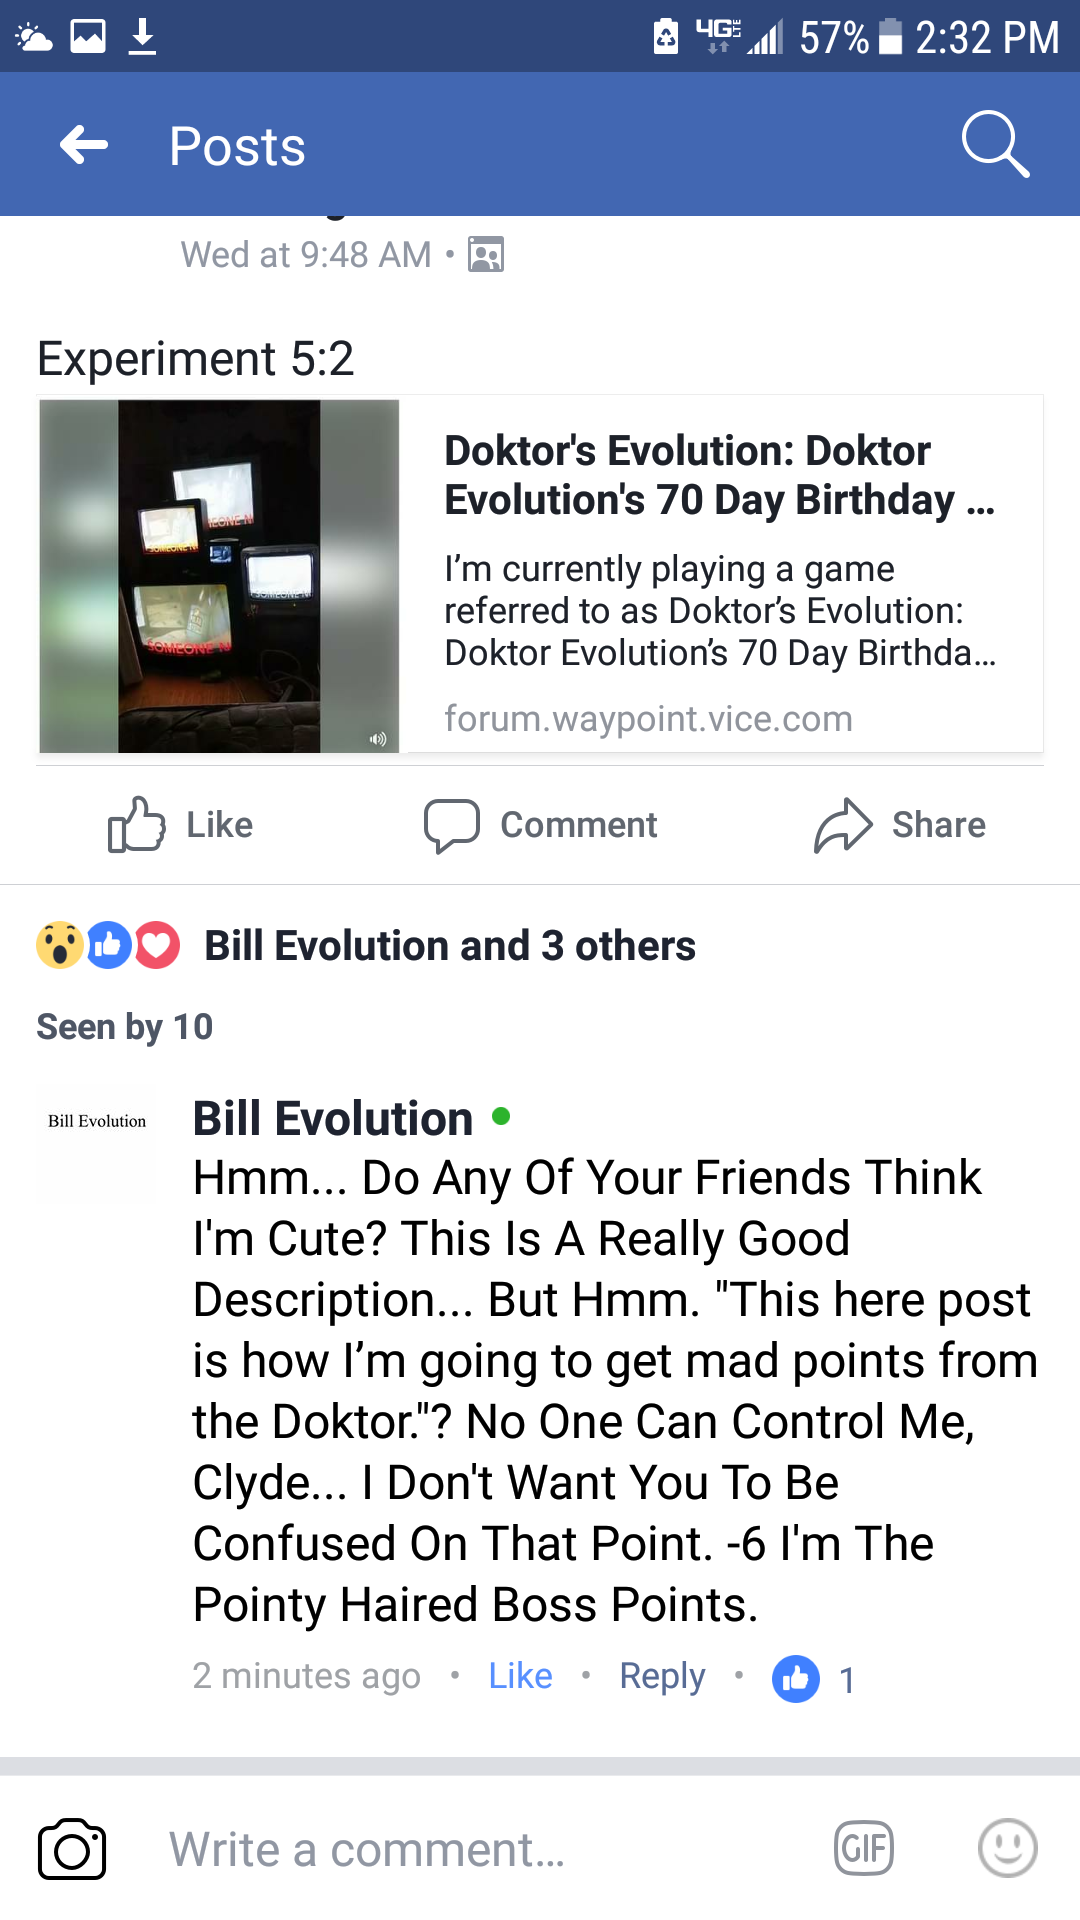Open the link preview thumbnail image
Screen dimensions: 1080x1920
click(x=219, y=576)
